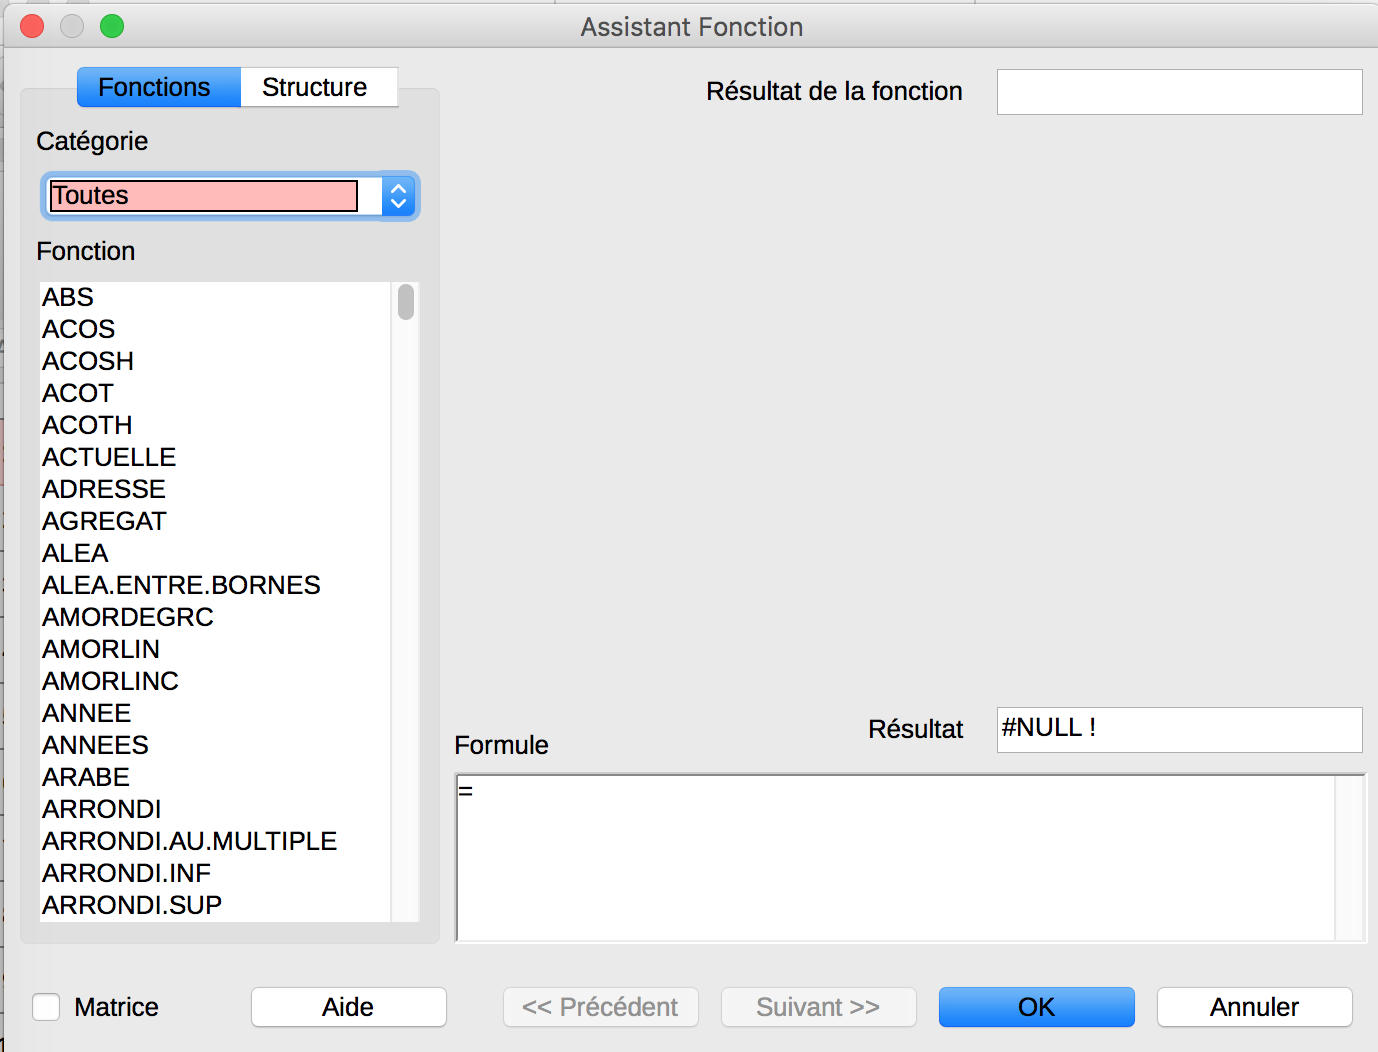
Task: Click the << Précédent button
Action: pyautogui.click(x=600, y=1007)
